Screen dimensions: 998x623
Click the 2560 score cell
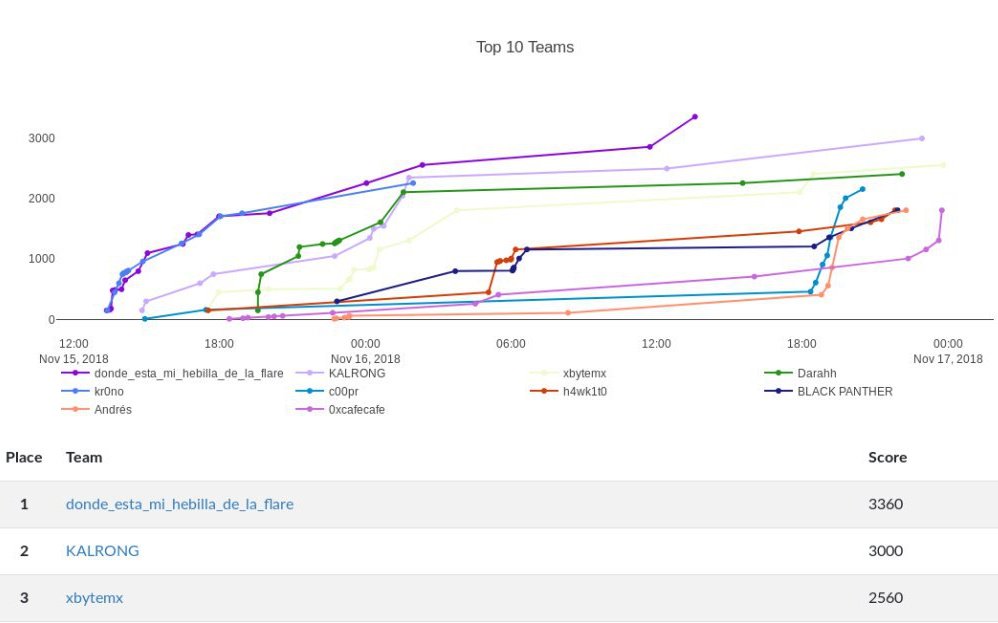click(x=885, y=598)
